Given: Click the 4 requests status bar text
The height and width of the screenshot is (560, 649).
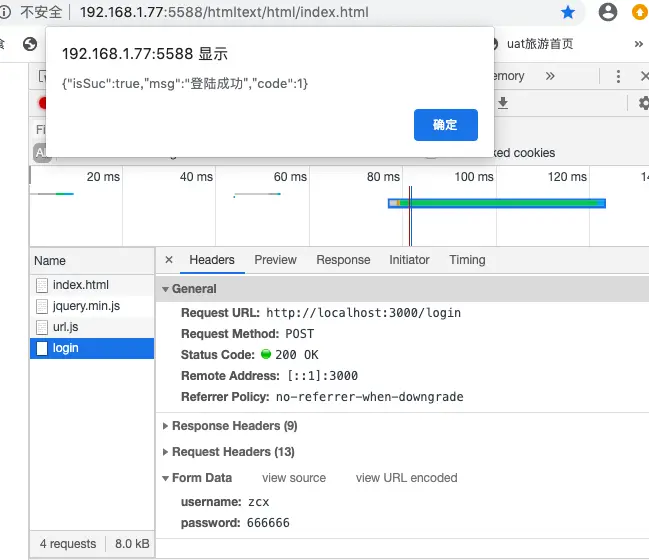Looking at the screenshot, I should (68, 544).
